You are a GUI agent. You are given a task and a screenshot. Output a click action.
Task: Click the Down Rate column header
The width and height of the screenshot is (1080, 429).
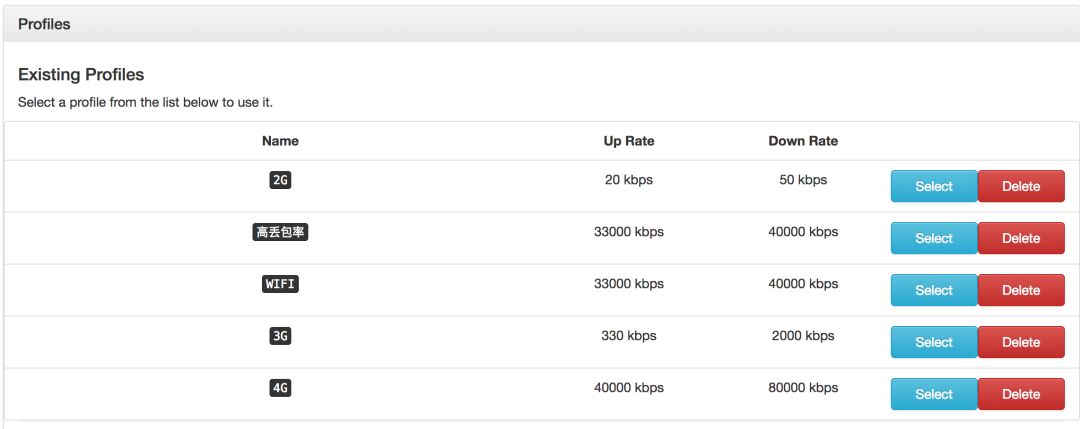coord(803,141)
